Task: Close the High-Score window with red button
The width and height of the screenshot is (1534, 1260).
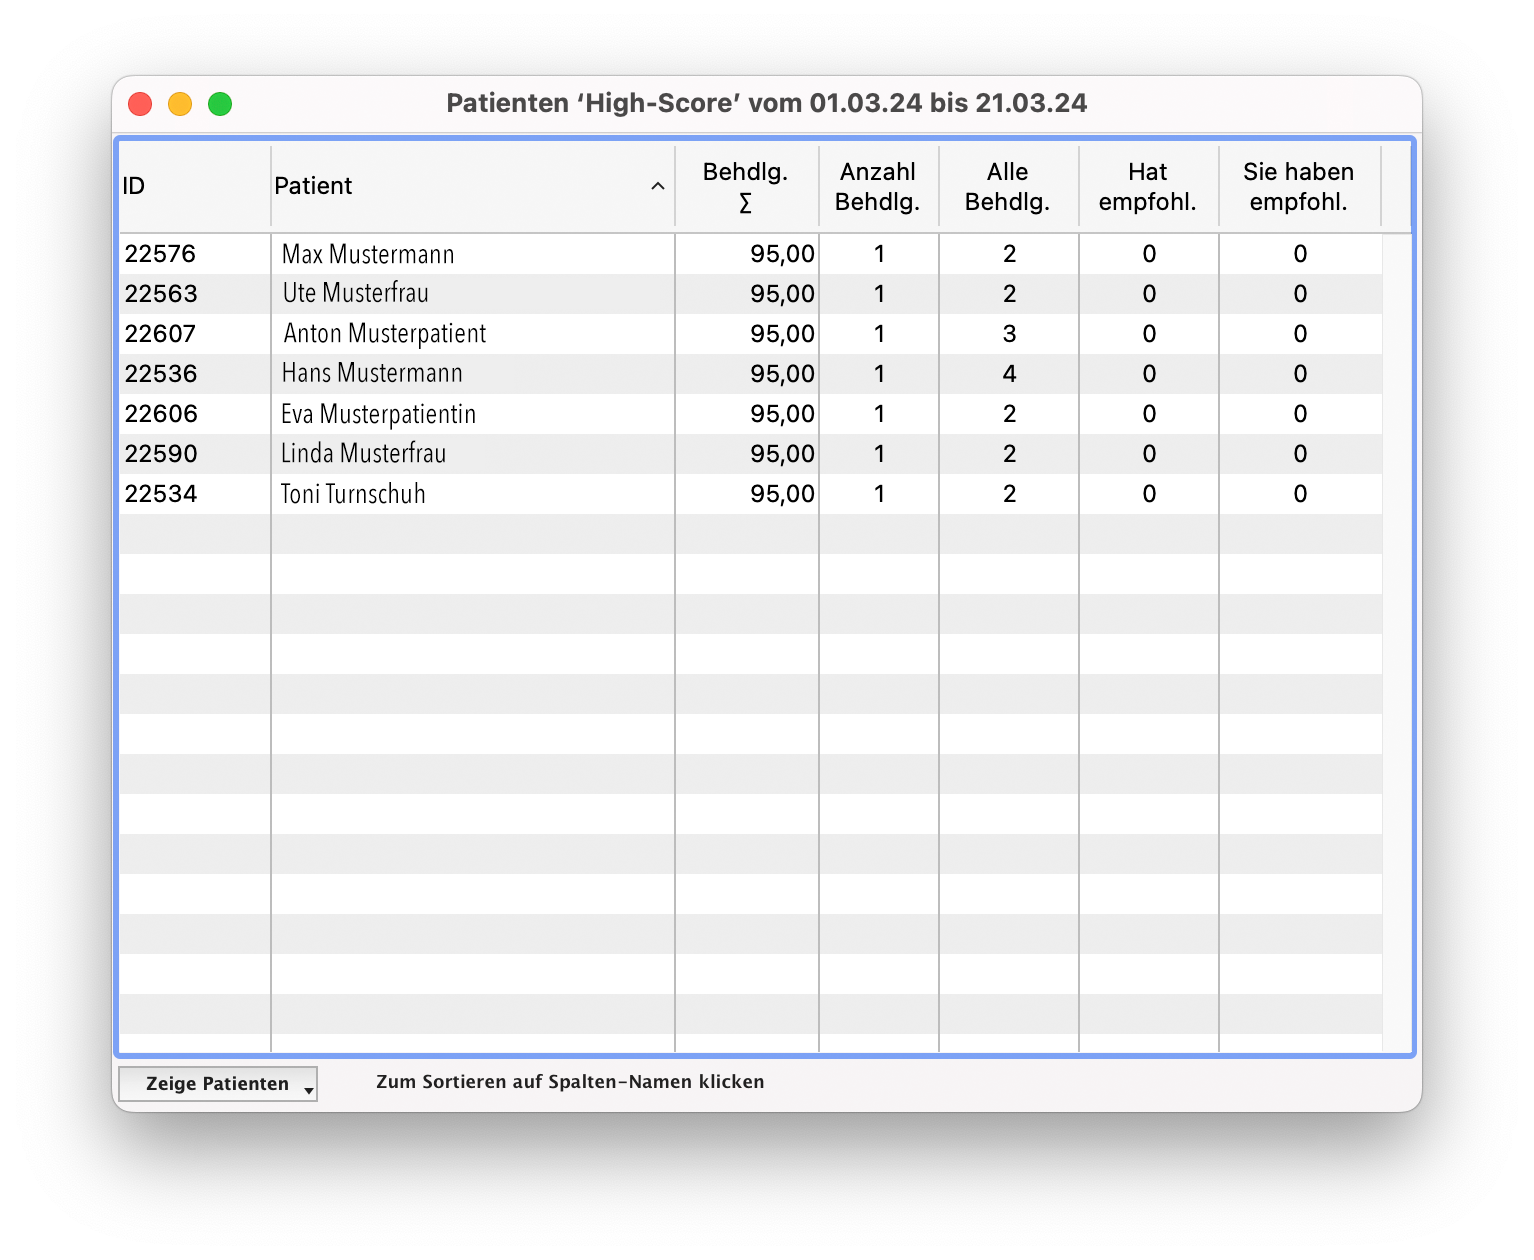Action: [140, 104]
